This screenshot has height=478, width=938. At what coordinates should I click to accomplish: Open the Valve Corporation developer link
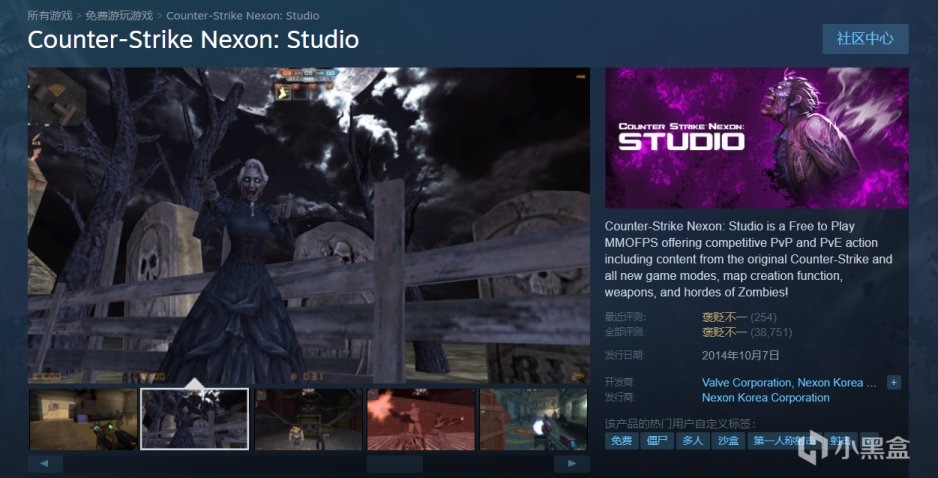pos(746,382)
